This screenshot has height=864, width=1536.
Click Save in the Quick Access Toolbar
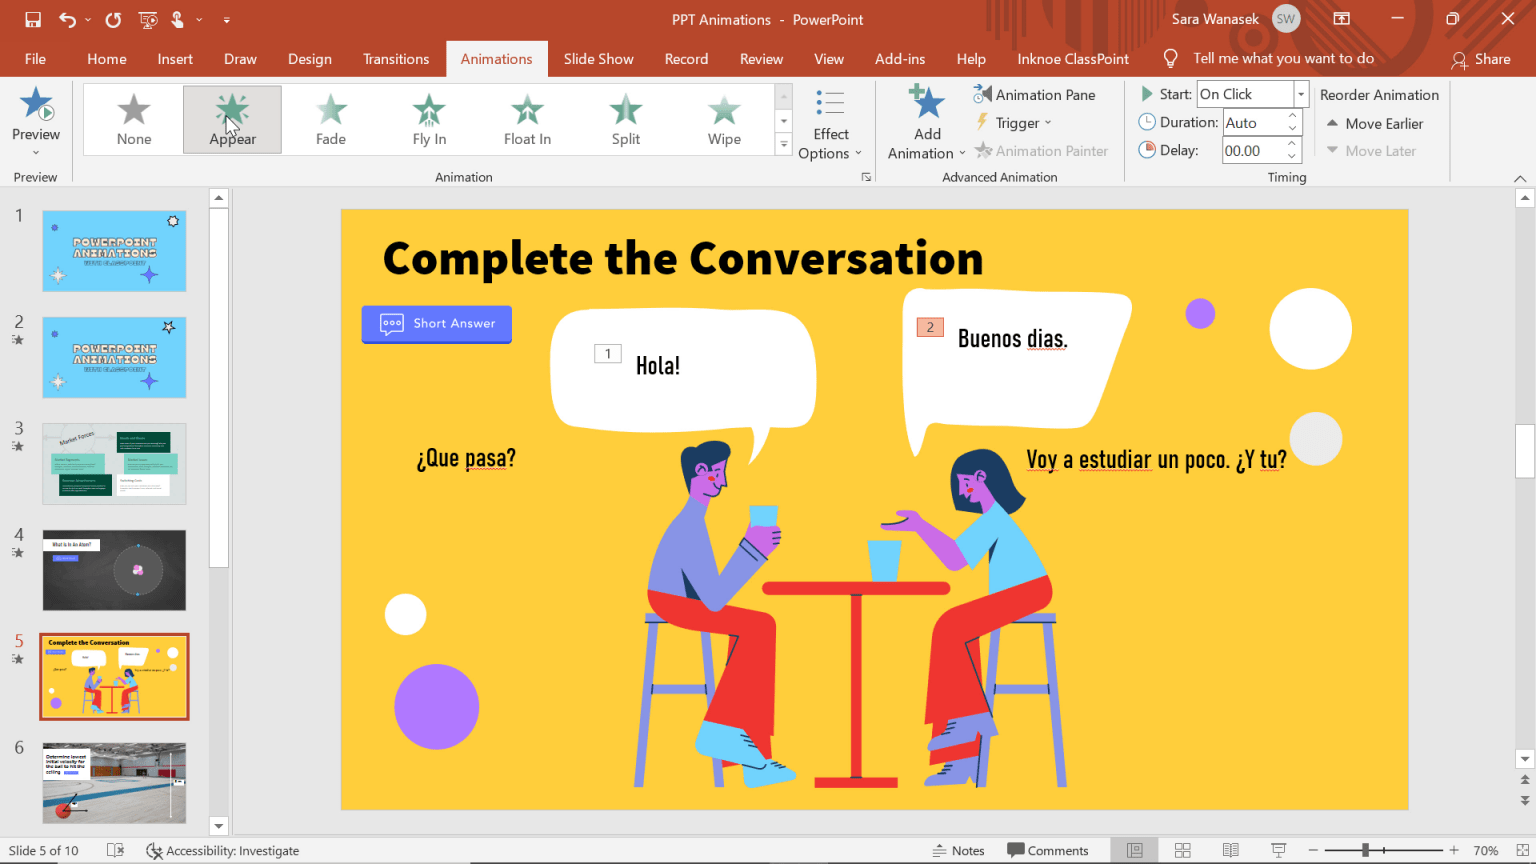pos(33,18)
